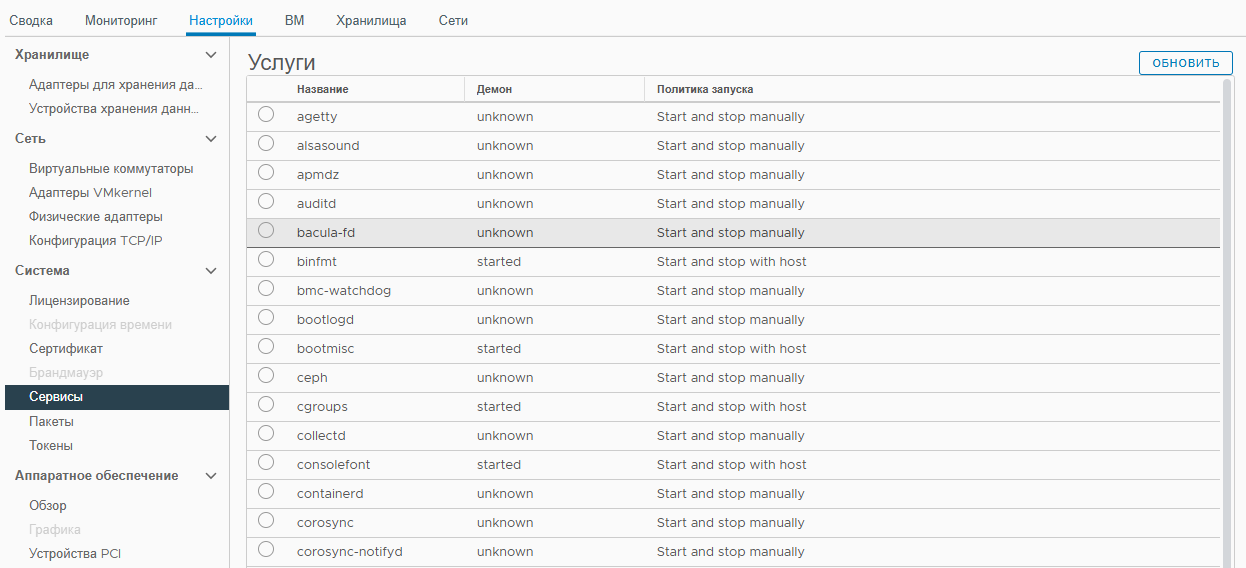Viewport: 1246px width, 568px height.
Task: Open the top Хранилища tab
Action: click(371, 20)
